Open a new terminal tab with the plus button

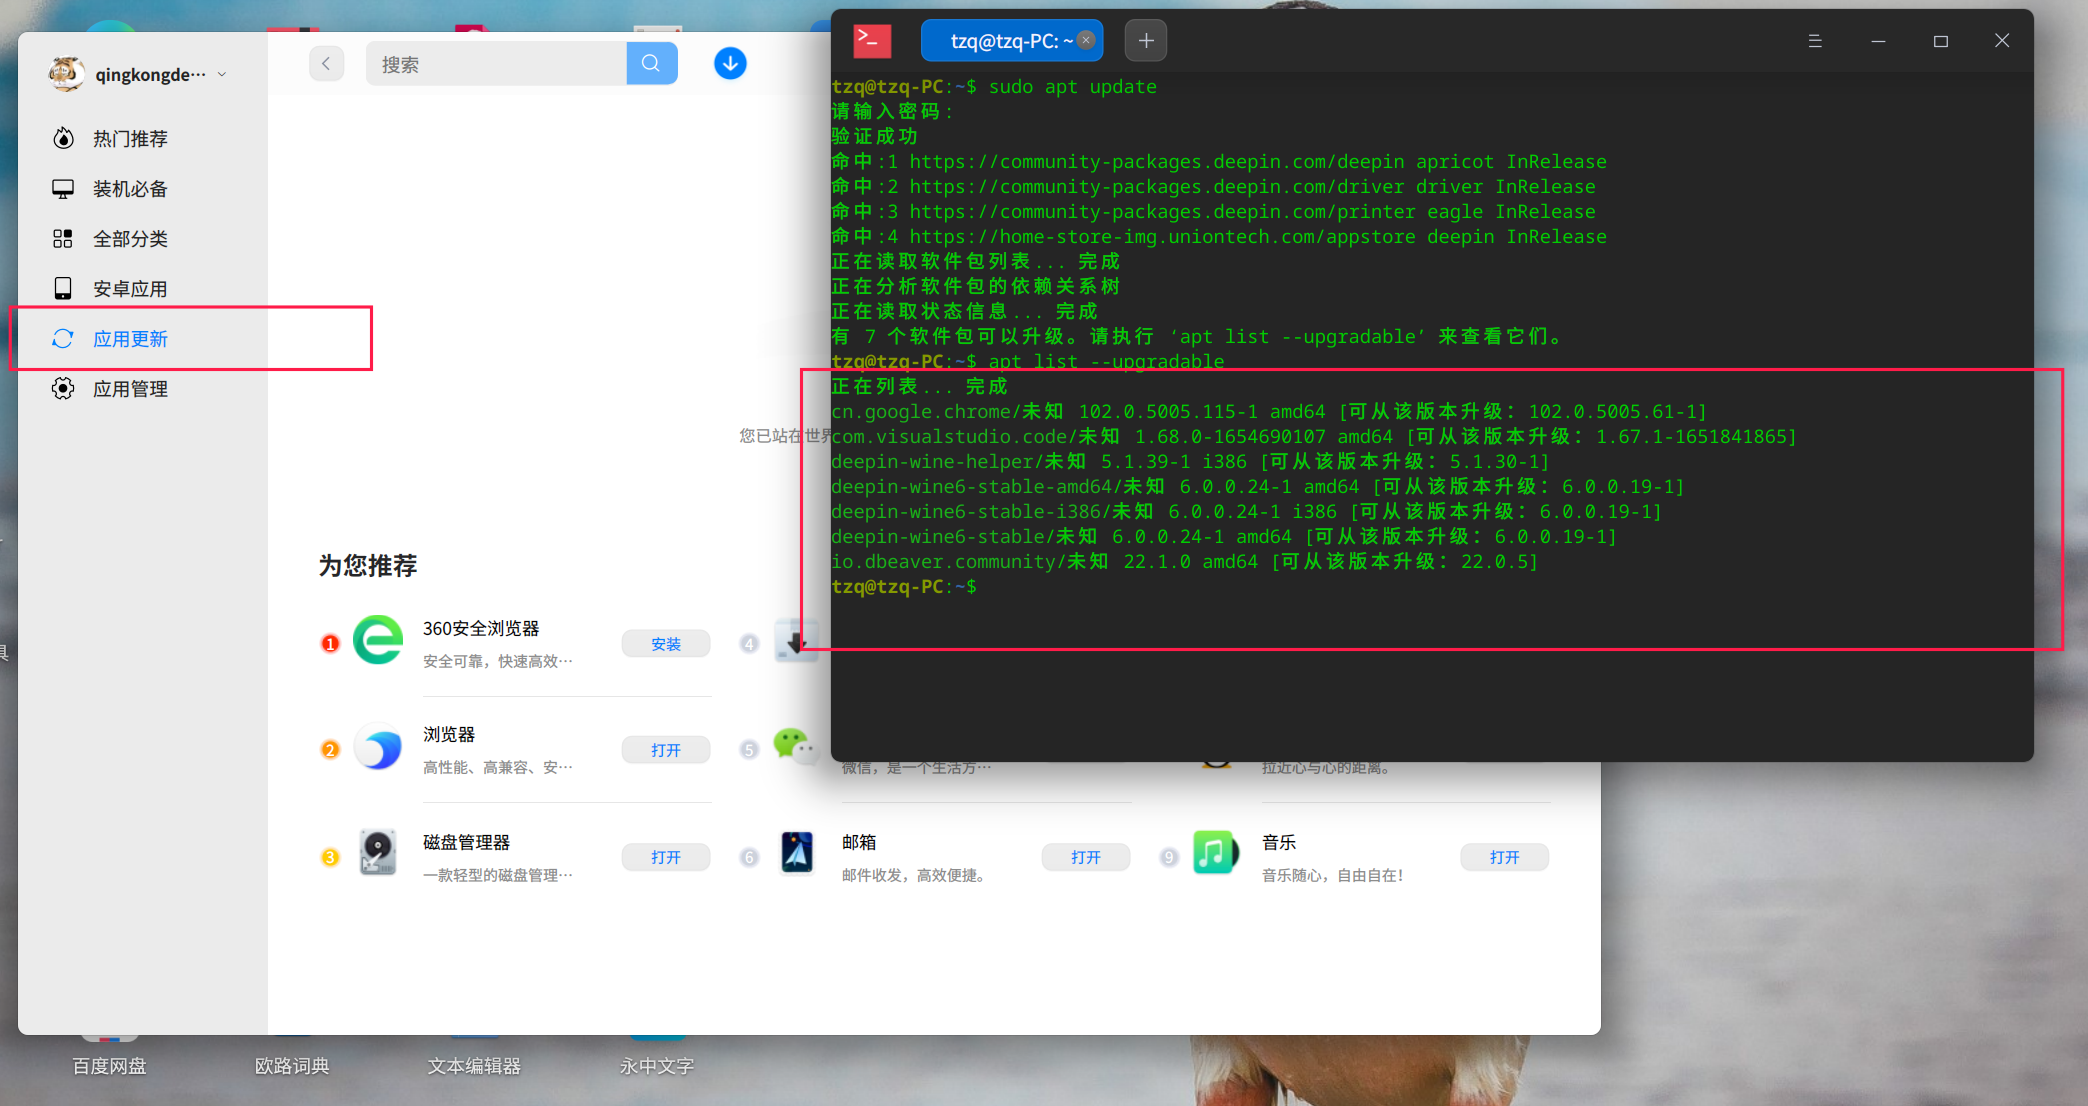click(1146, 40)
